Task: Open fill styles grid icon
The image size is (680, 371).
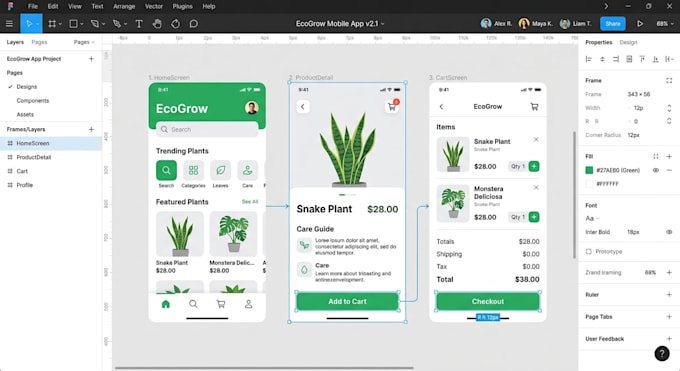Action: point(656,156)
